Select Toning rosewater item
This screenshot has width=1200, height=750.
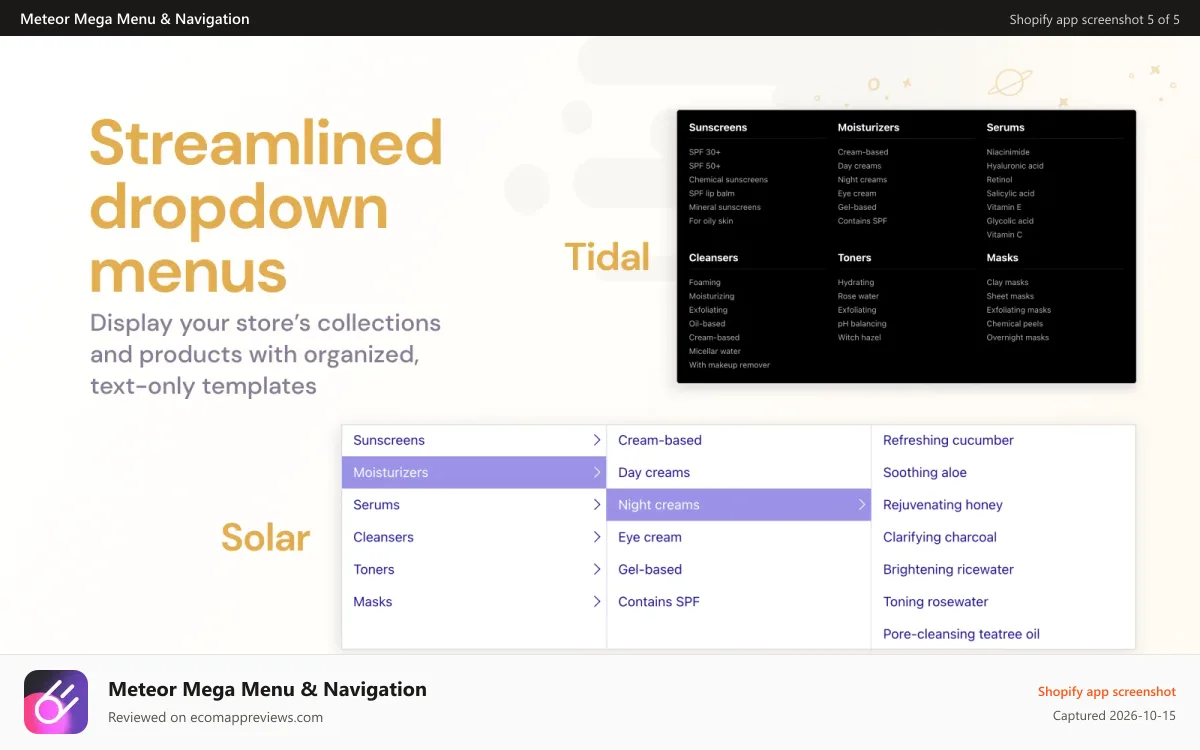coord(936,602)
